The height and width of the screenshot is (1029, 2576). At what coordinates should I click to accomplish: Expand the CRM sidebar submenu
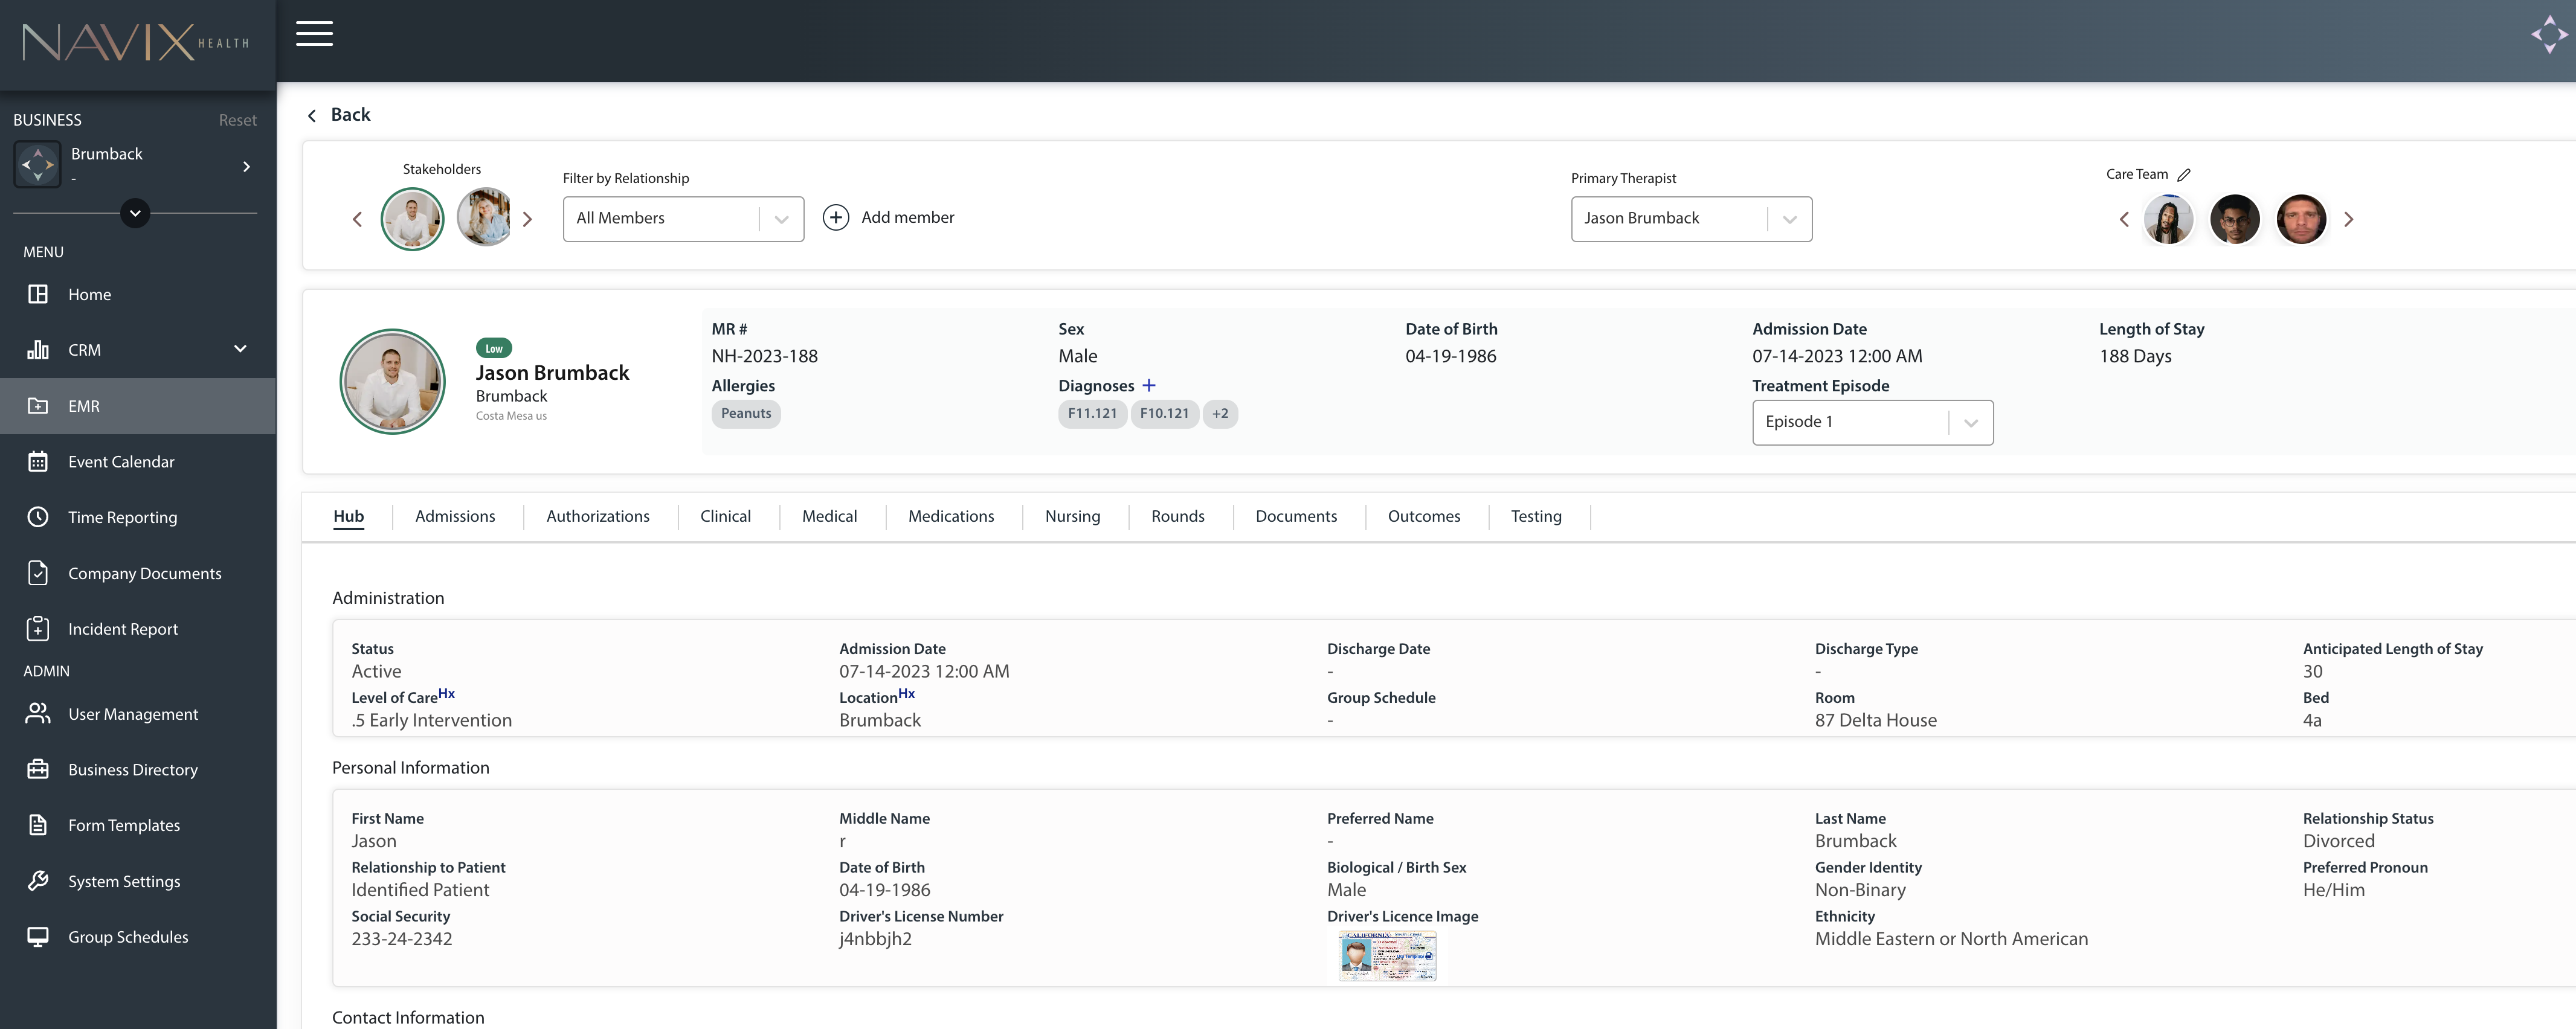[x=240, y=349]
